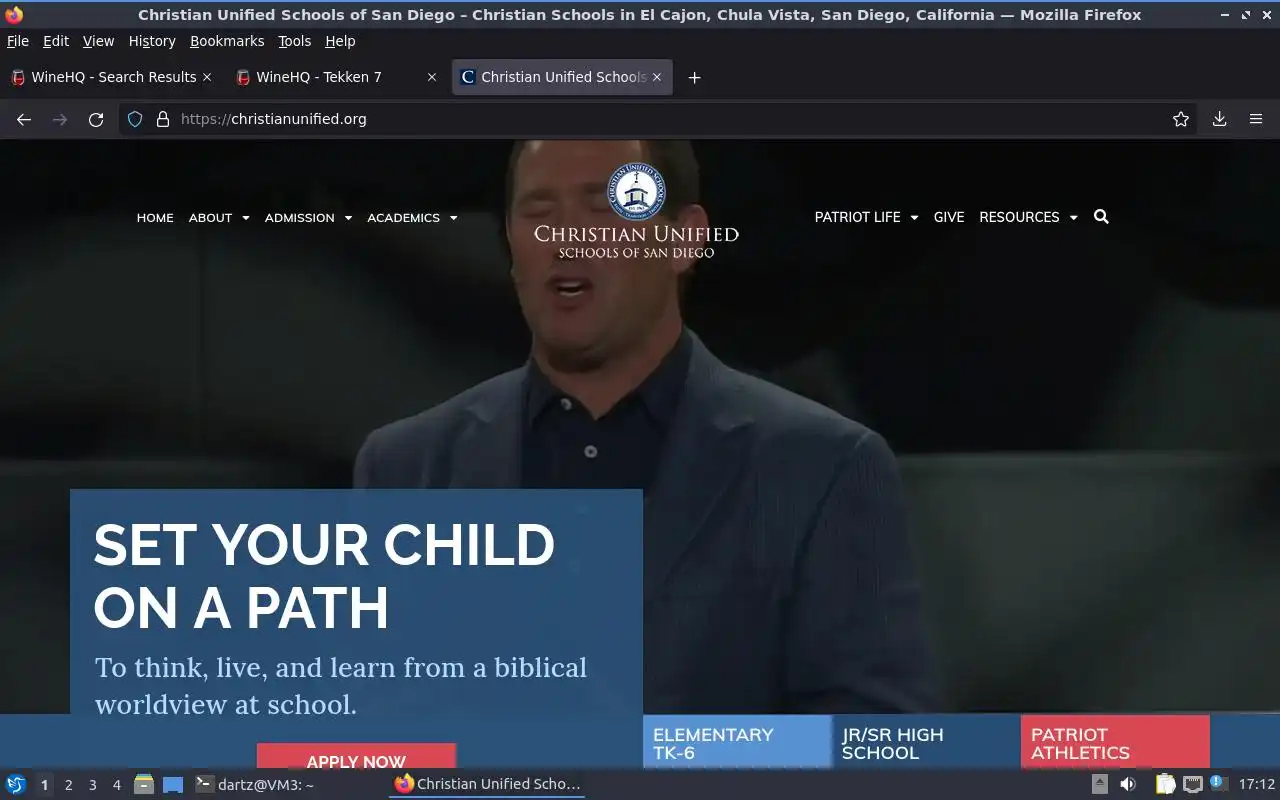Open a new tab with plus button

(694, 77)
